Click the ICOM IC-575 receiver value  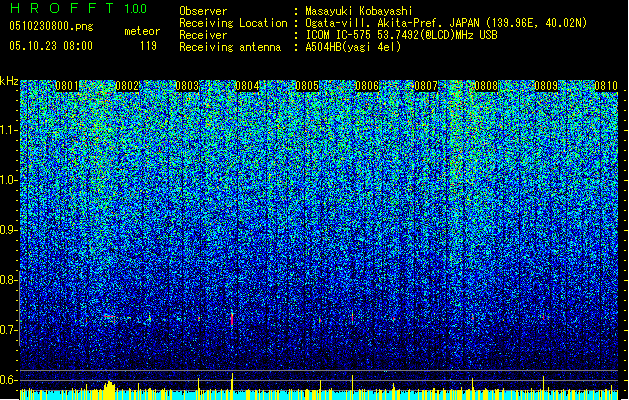pos(401,35)
